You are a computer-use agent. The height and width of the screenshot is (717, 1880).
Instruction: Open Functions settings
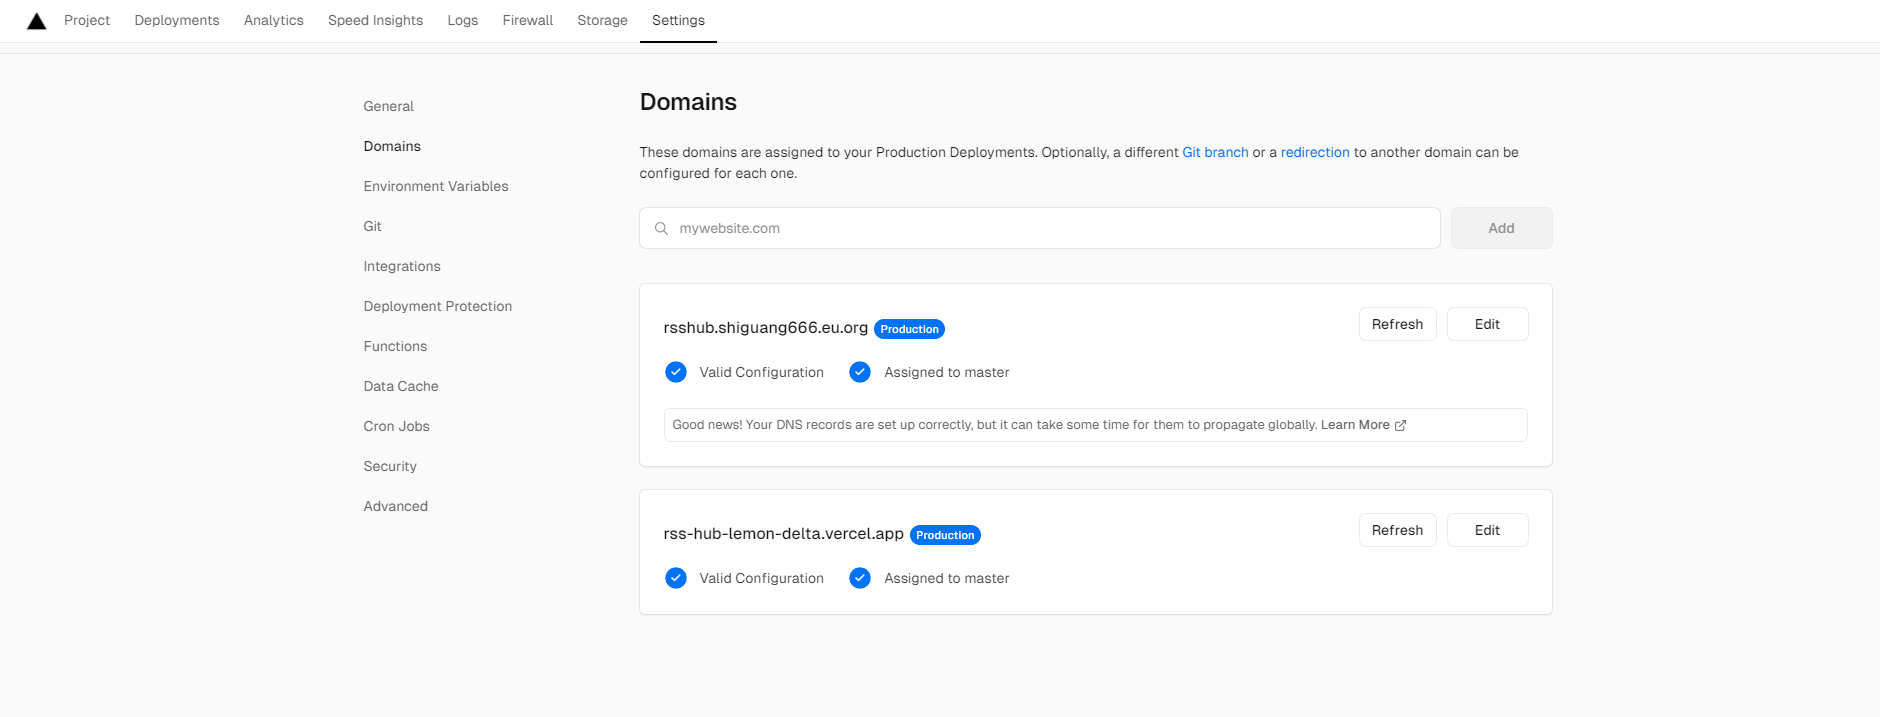click(395, 346)
